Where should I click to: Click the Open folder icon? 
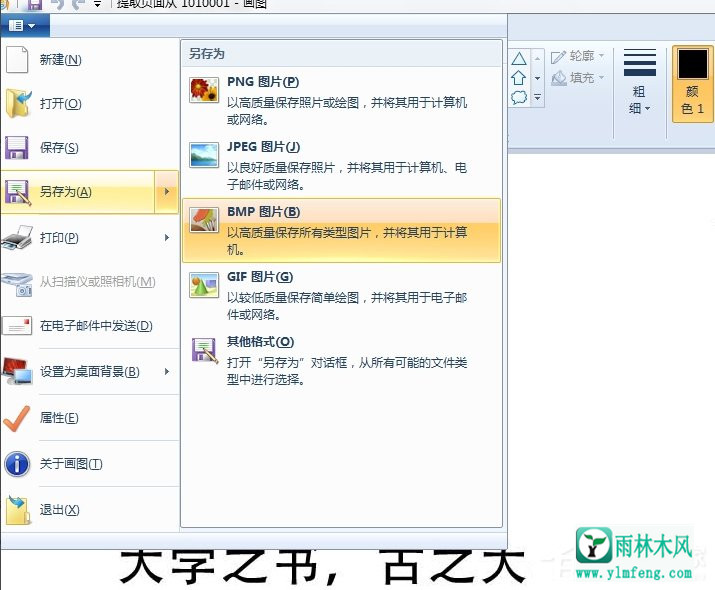(x=18, y=104)
